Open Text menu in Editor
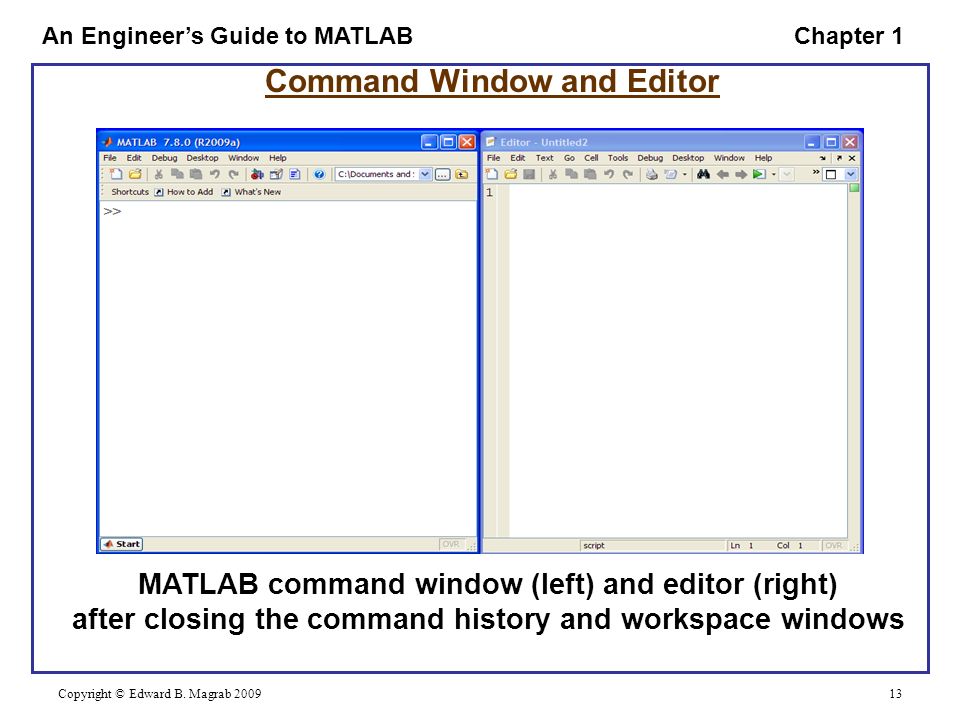Image resolution: width=960 pixels, height=720 pixels. point(545,158)
